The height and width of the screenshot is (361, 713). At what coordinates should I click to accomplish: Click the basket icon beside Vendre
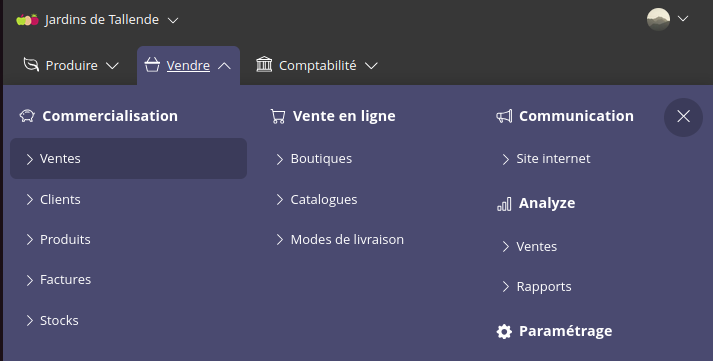[x=152, y=65]
